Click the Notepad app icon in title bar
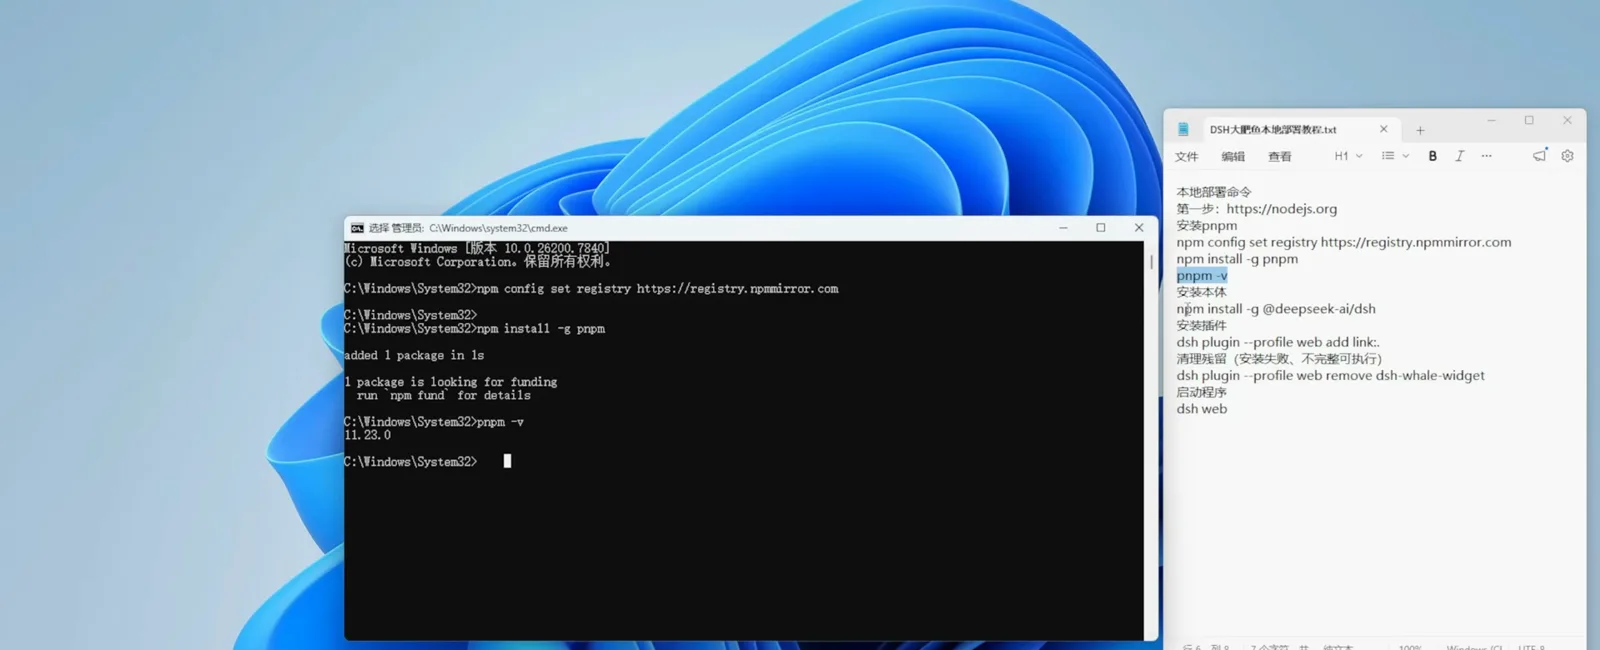 click(x=1183, y=129)
